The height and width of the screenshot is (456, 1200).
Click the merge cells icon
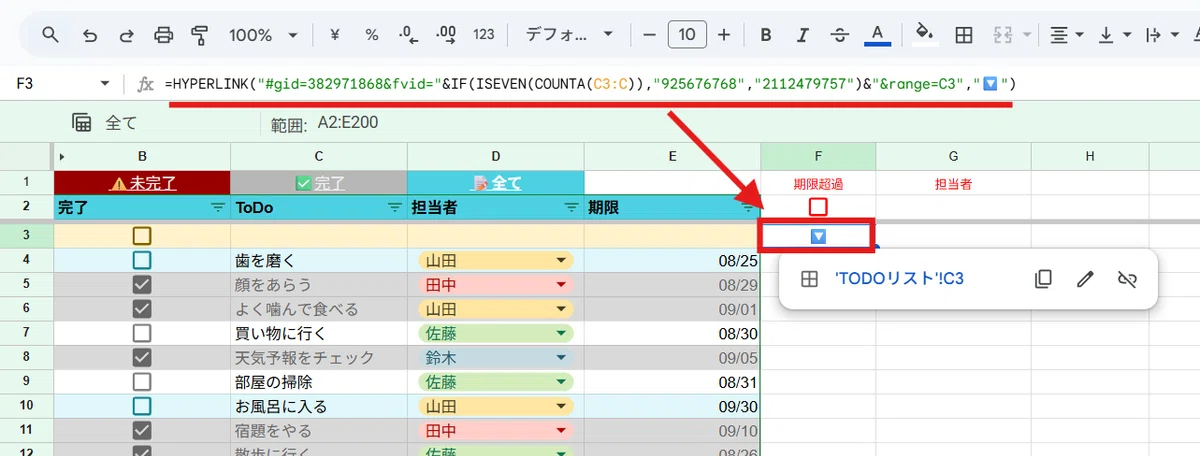tap(1004, 35)
